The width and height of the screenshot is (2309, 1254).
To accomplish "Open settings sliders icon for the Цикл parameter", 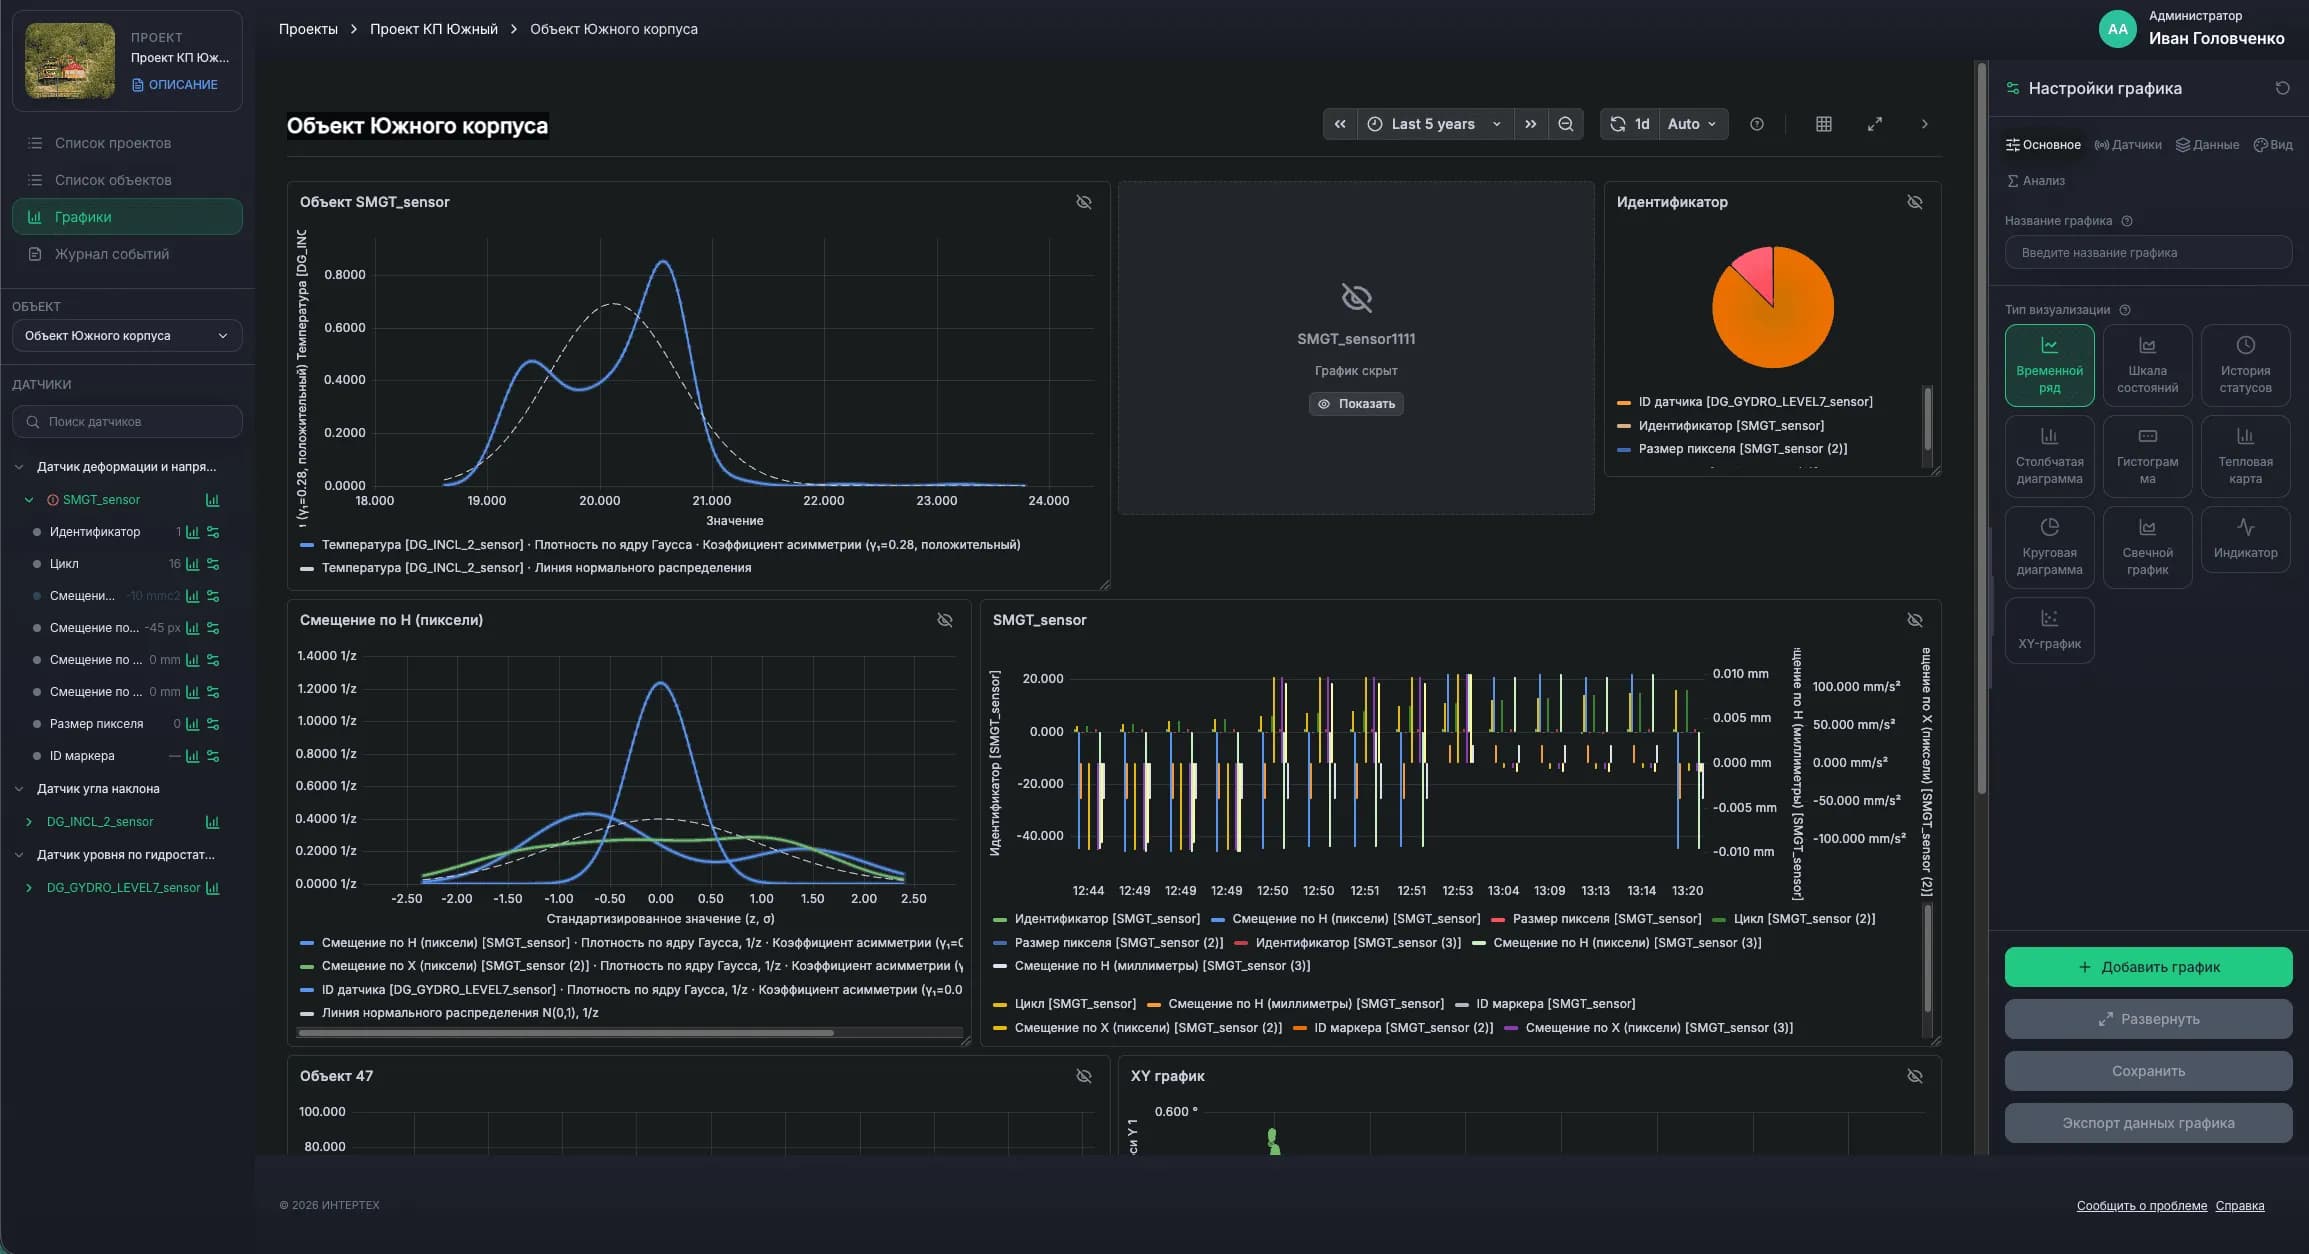I will (213, 564).
